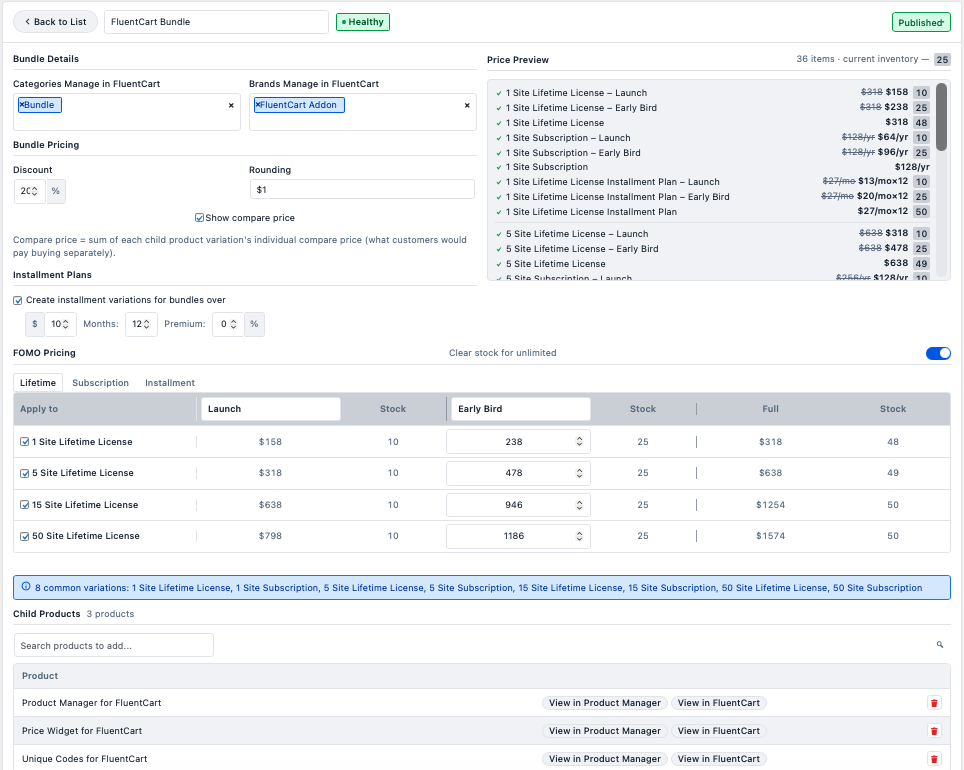
Task: Click Search products to add field
Action: (114, 645)
